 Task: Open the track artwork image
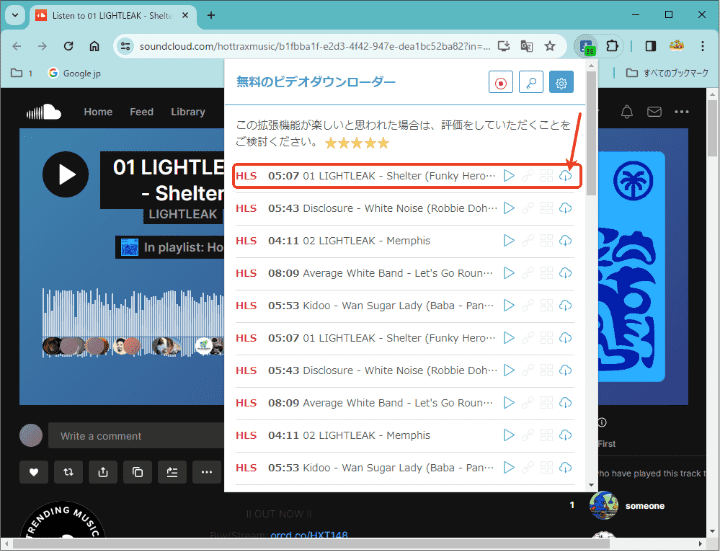pos(631,266)
